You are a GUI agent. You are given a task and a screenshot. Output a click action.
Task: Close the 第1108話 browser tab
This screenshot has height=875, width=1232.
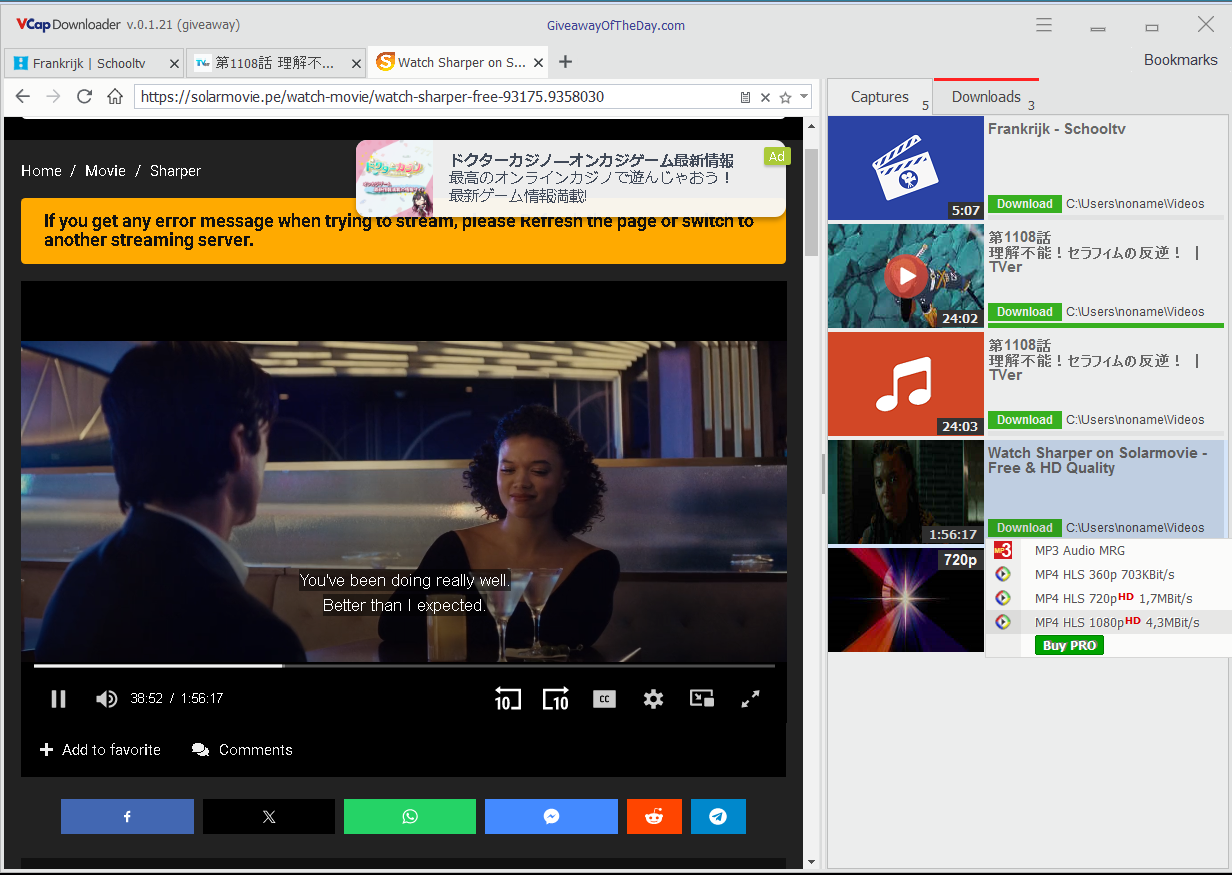pos(355,63)
